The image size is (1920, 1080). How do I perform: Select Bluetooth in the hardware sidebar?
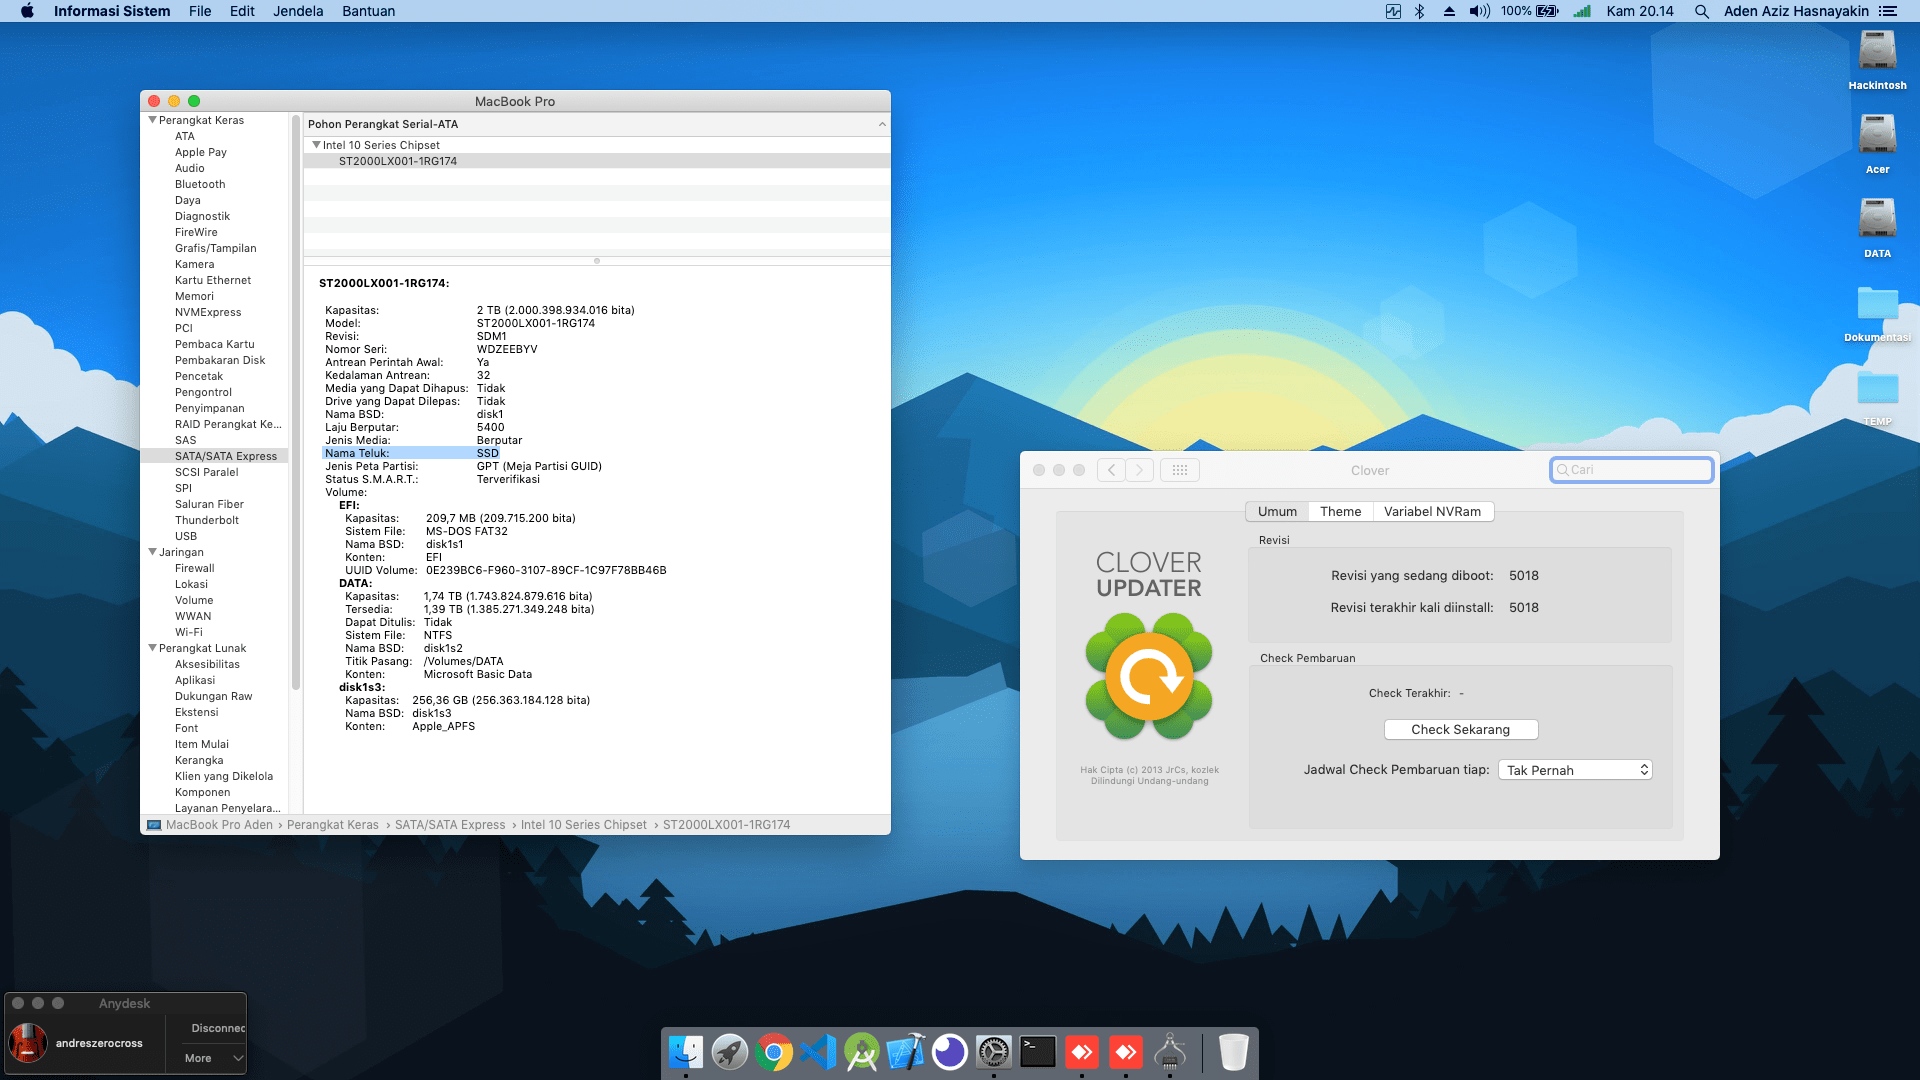[x=200, y=184]
